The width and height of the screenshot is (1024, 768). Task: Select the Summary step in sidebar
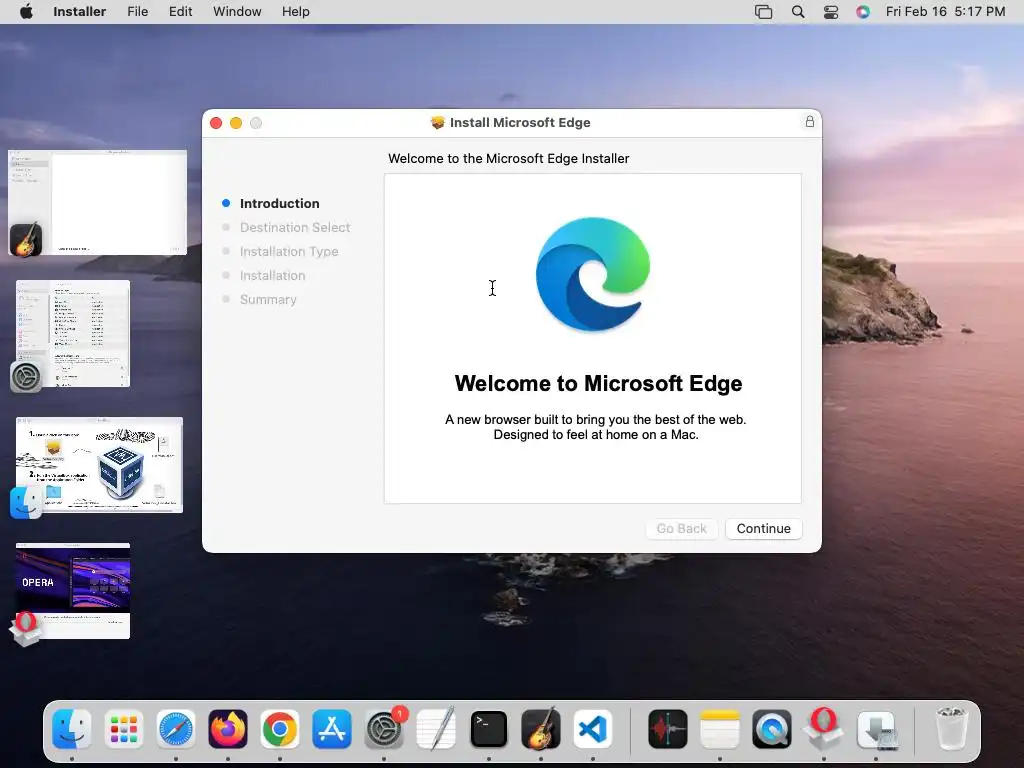(x=268, y=299)
